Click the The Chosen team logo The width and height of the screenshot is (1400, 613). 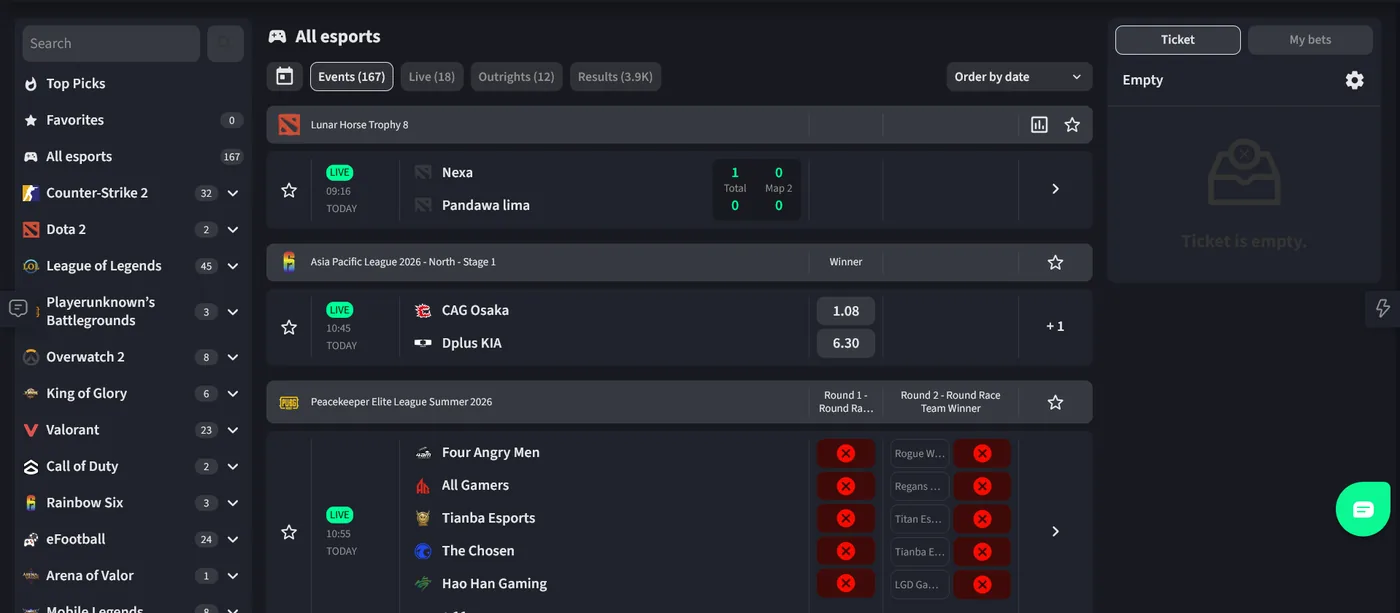pos(423,551)
